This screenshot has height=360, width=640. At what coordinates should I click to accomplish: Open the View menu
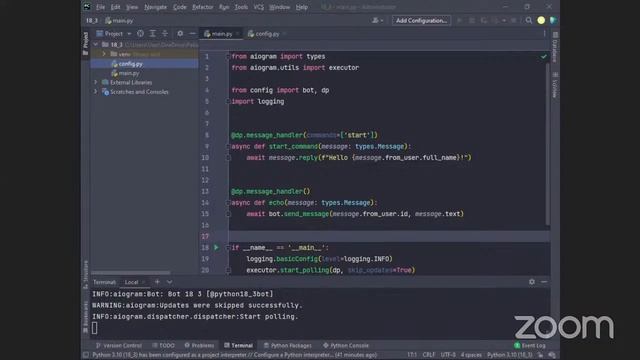point(132,7)
